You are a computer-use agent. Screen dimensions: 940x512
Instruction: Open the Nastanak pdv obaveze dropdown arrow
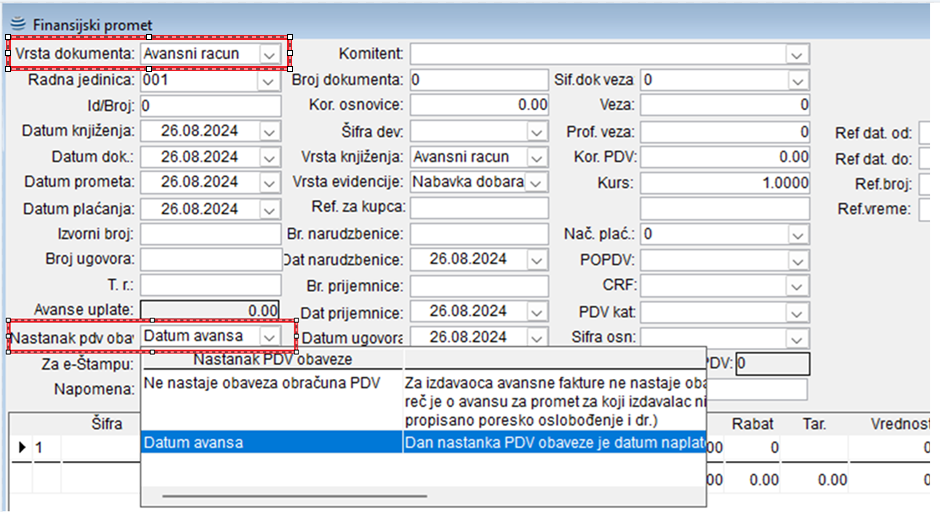(x=269, y=337)
